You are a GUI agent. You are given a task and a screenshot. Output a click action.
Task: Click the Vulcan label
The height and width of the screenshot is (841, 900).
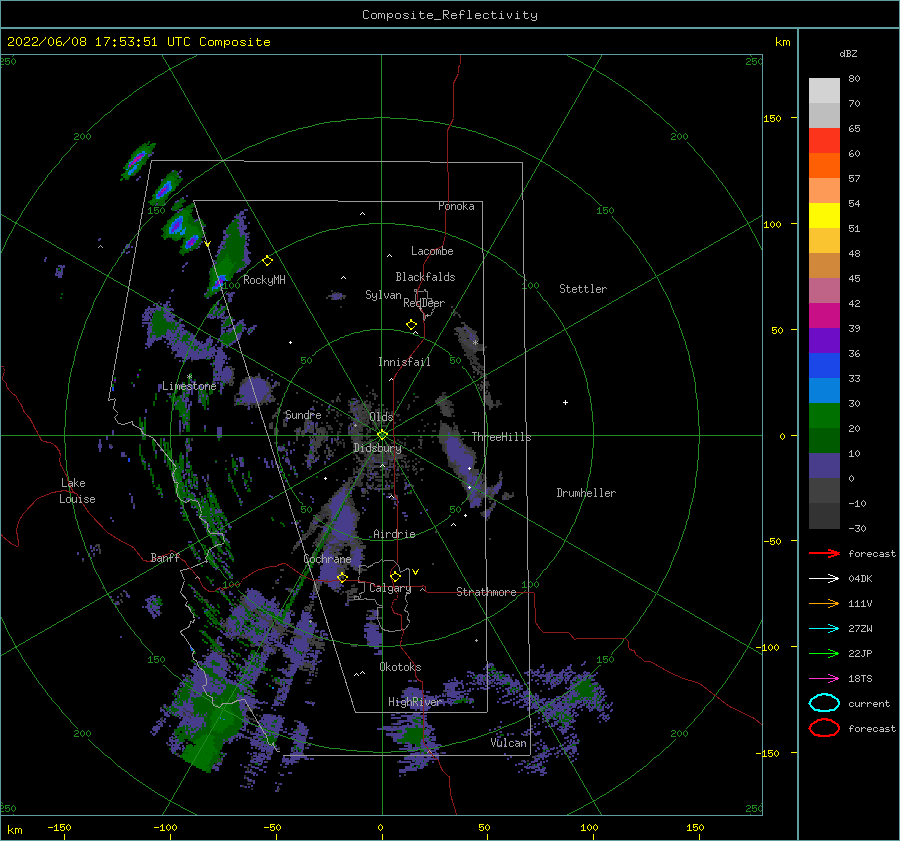pyautogui.click(x=508, y=743)
